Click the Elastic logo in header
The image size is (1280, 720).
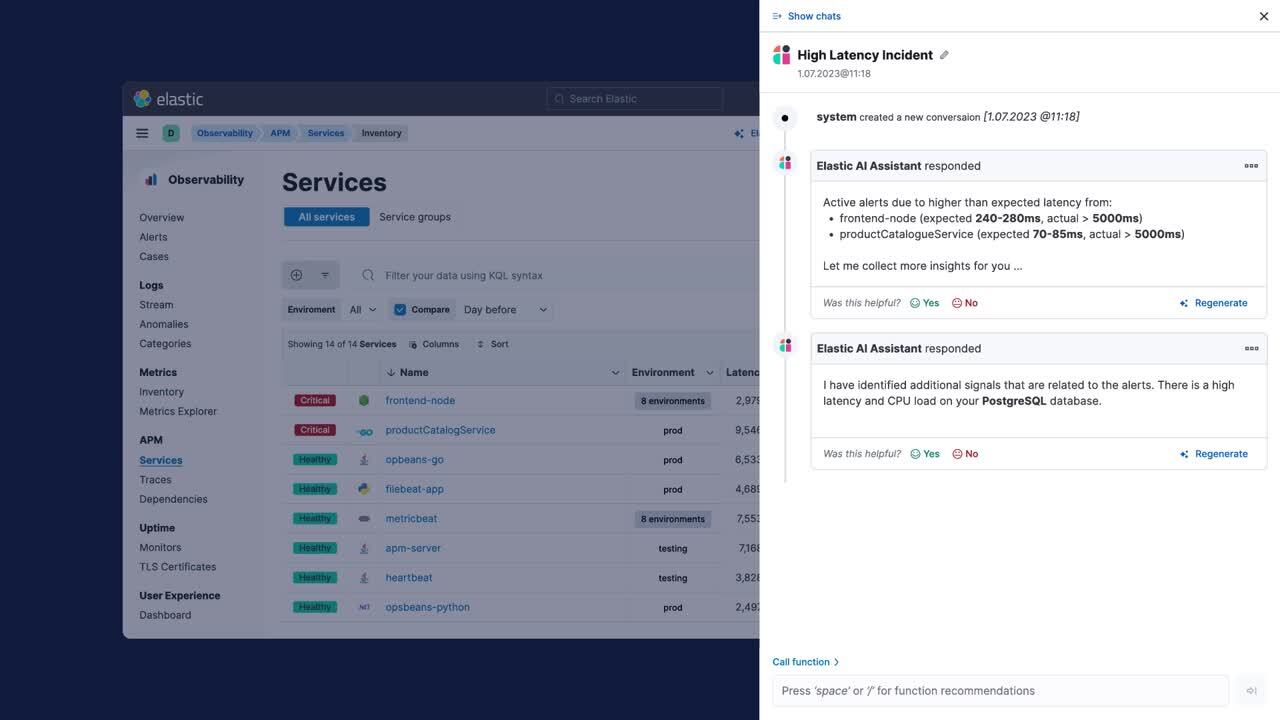[169, 99]
